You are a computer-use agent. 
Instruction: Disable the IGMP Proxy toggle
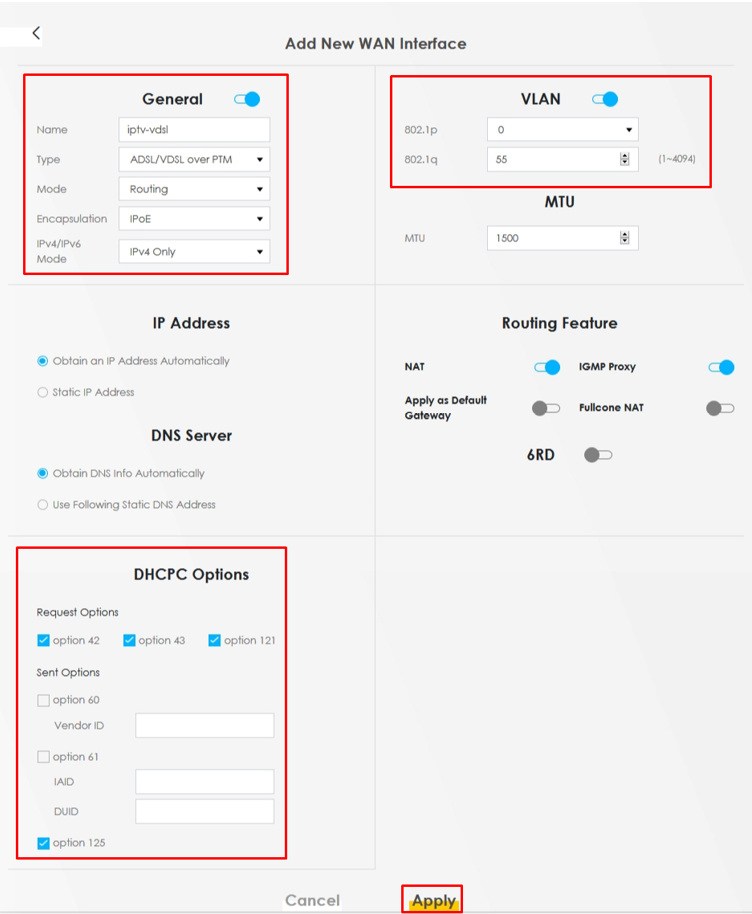(721, 367)
